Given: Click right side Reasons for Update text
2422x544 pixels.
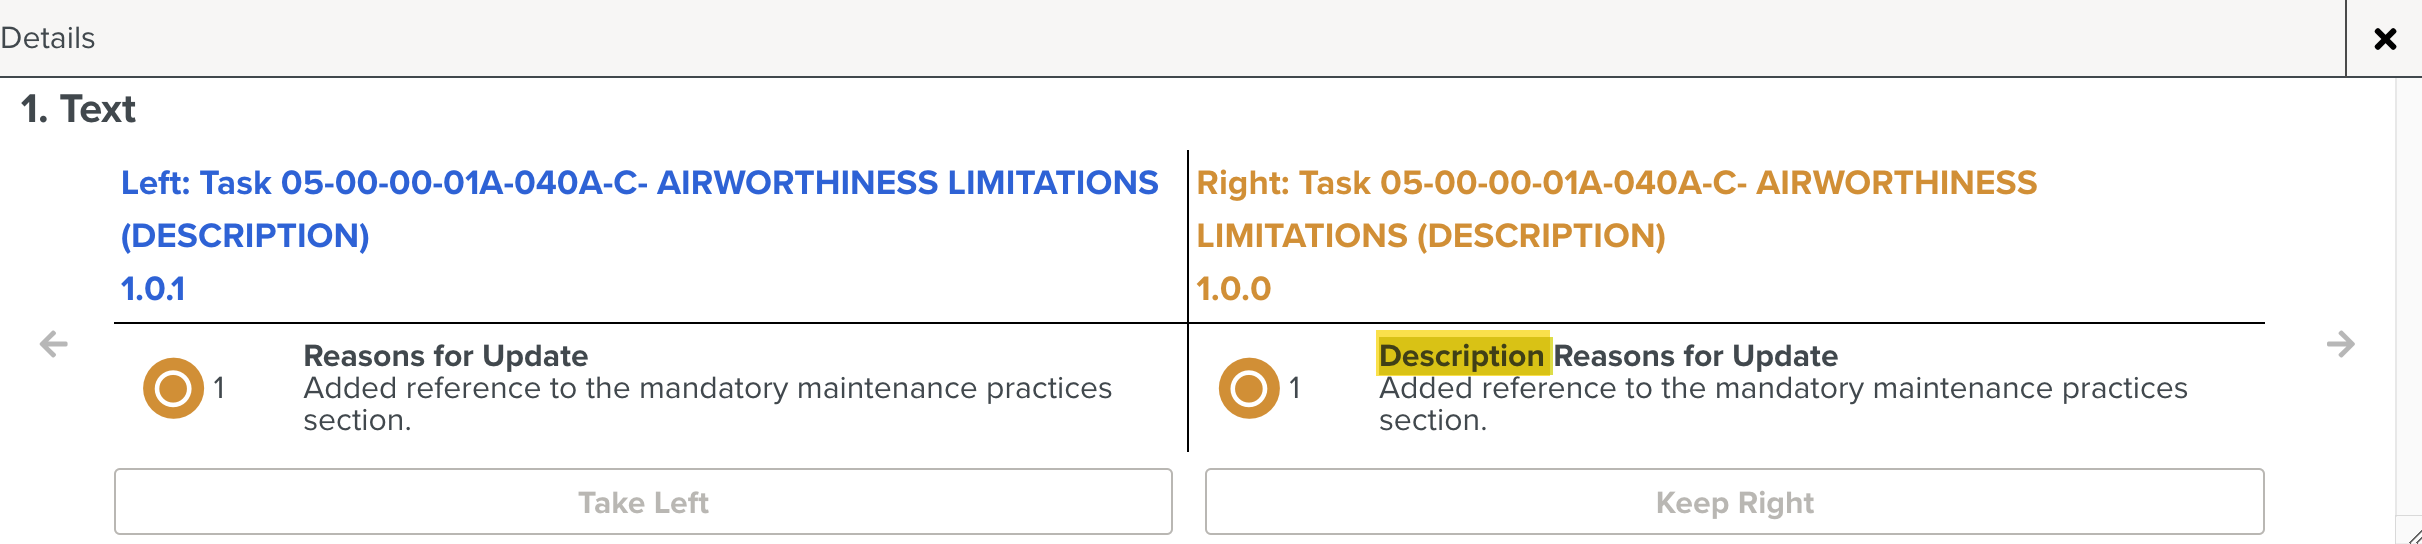Looking at the screenshot, I should pyautogui.click(x=1695, y=356).
